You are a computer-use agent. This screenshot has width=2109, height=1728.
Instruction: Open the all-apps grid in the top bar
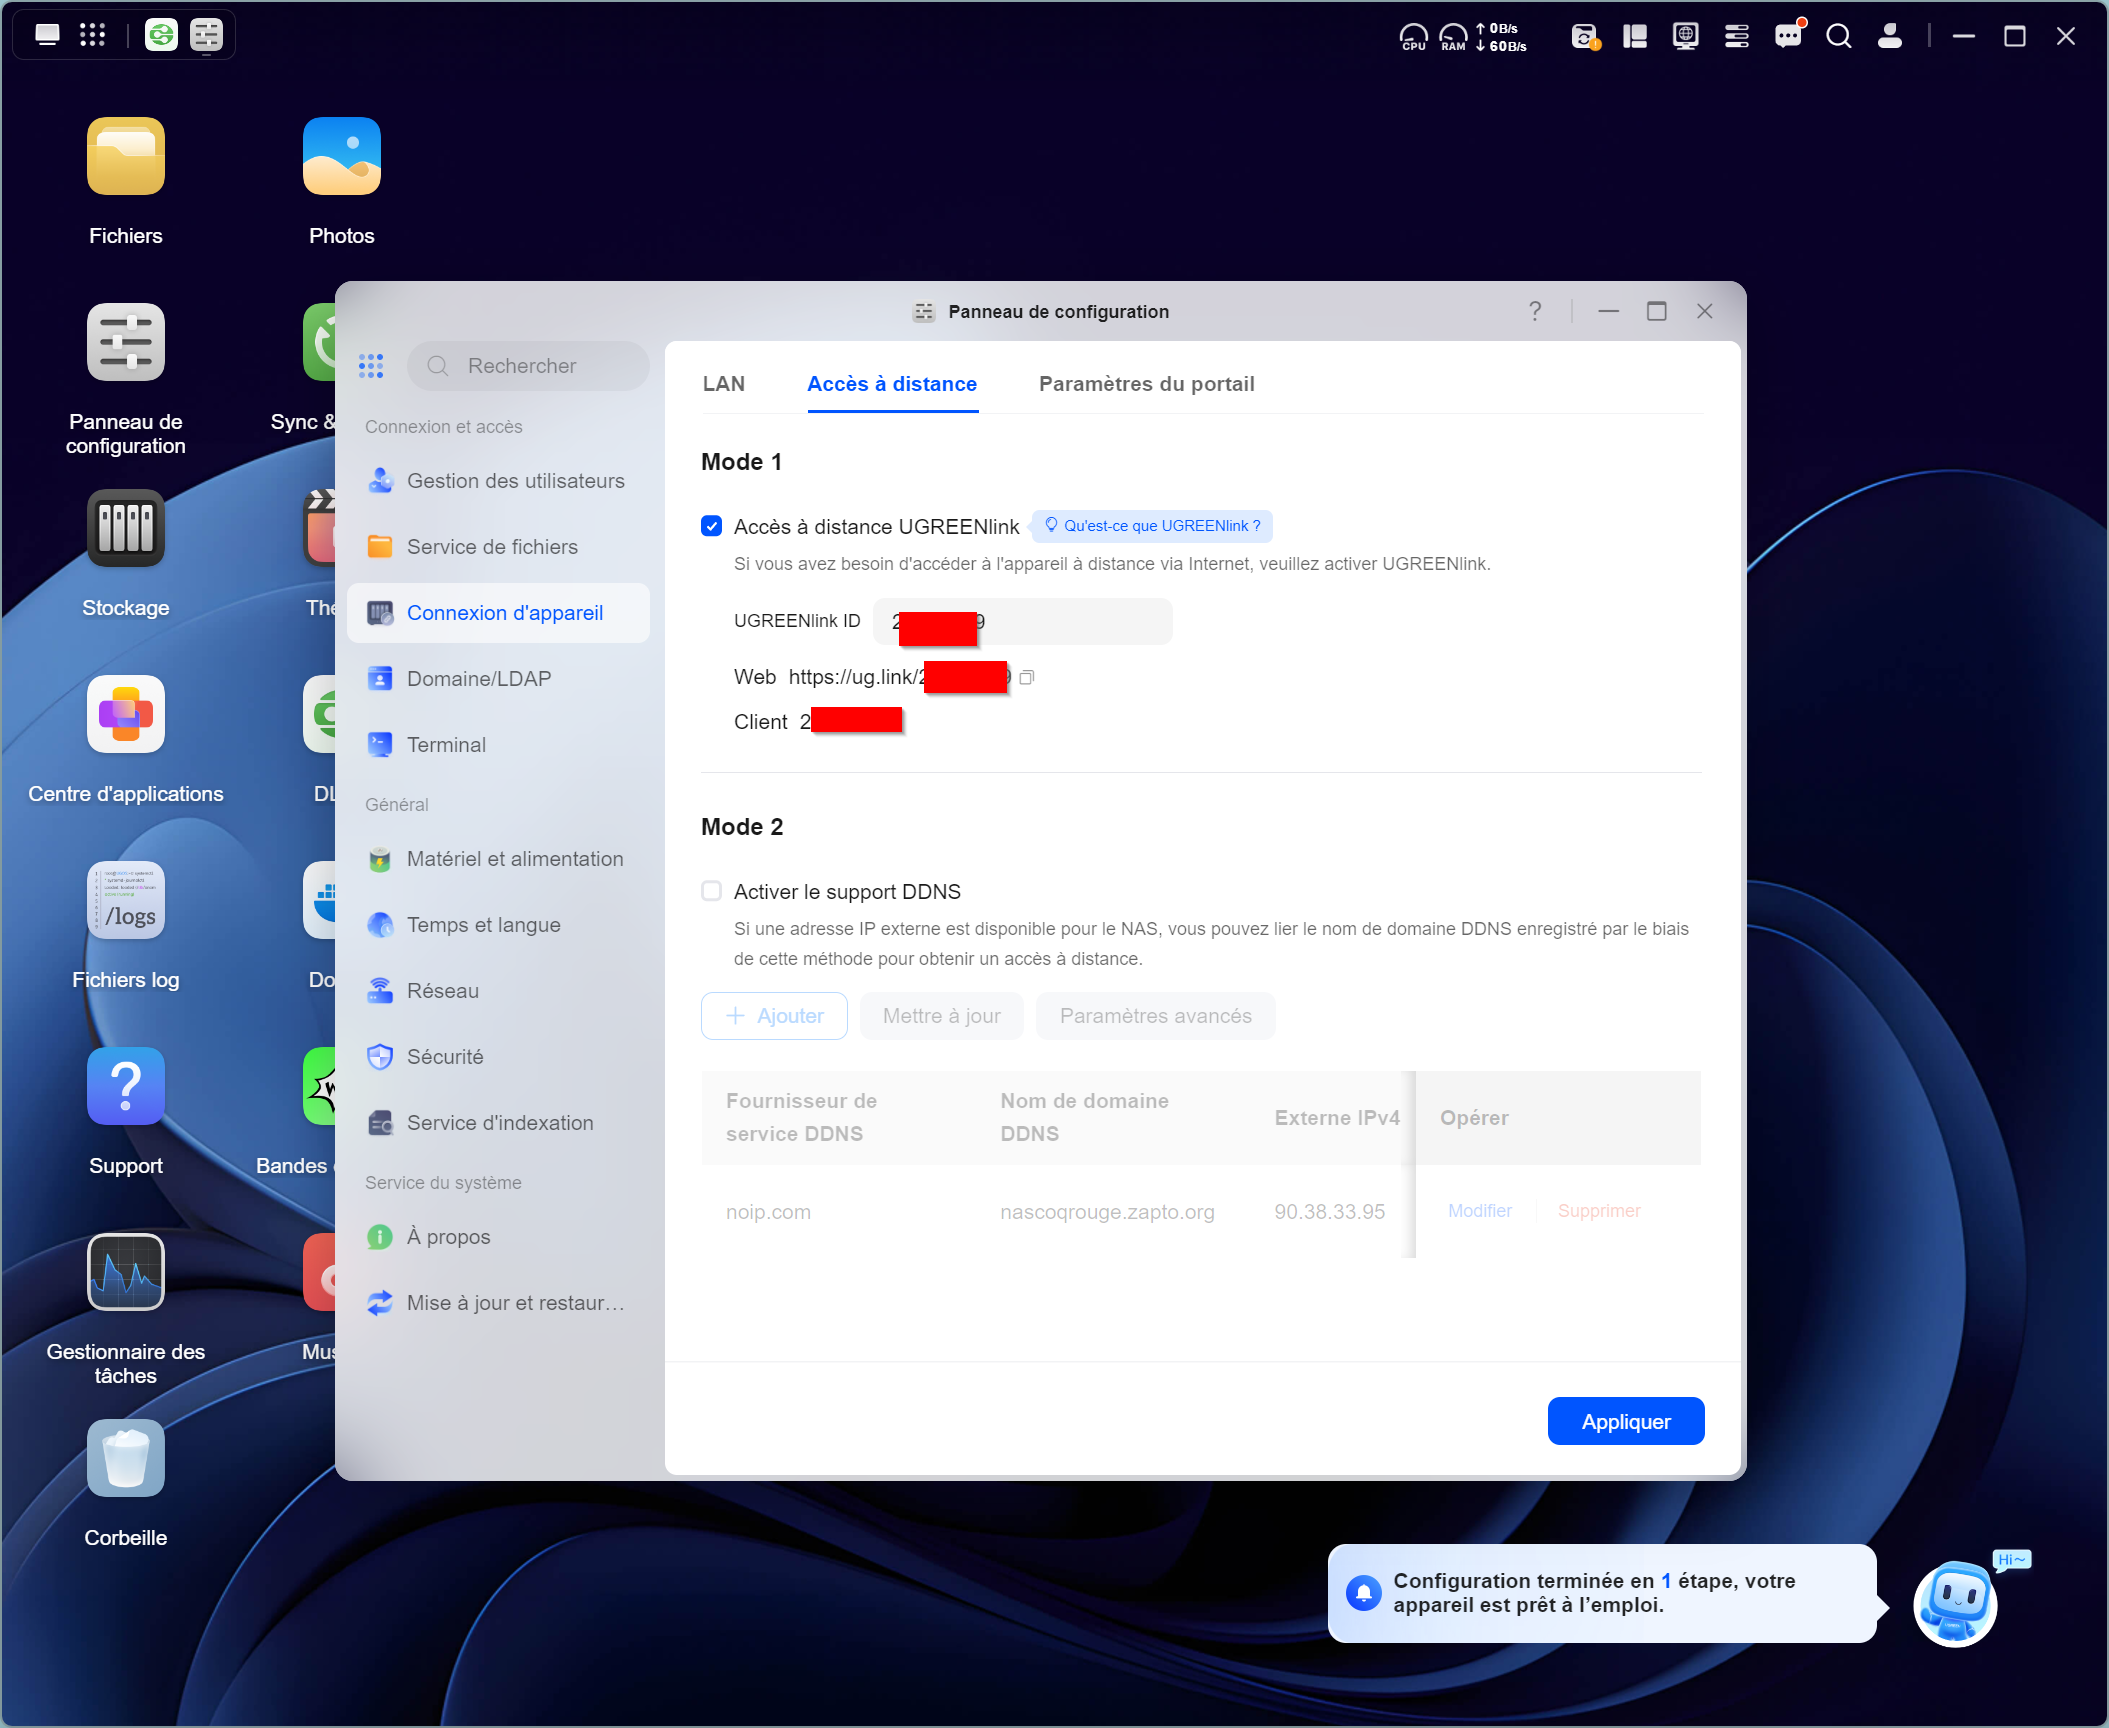(x=92, y=35)
